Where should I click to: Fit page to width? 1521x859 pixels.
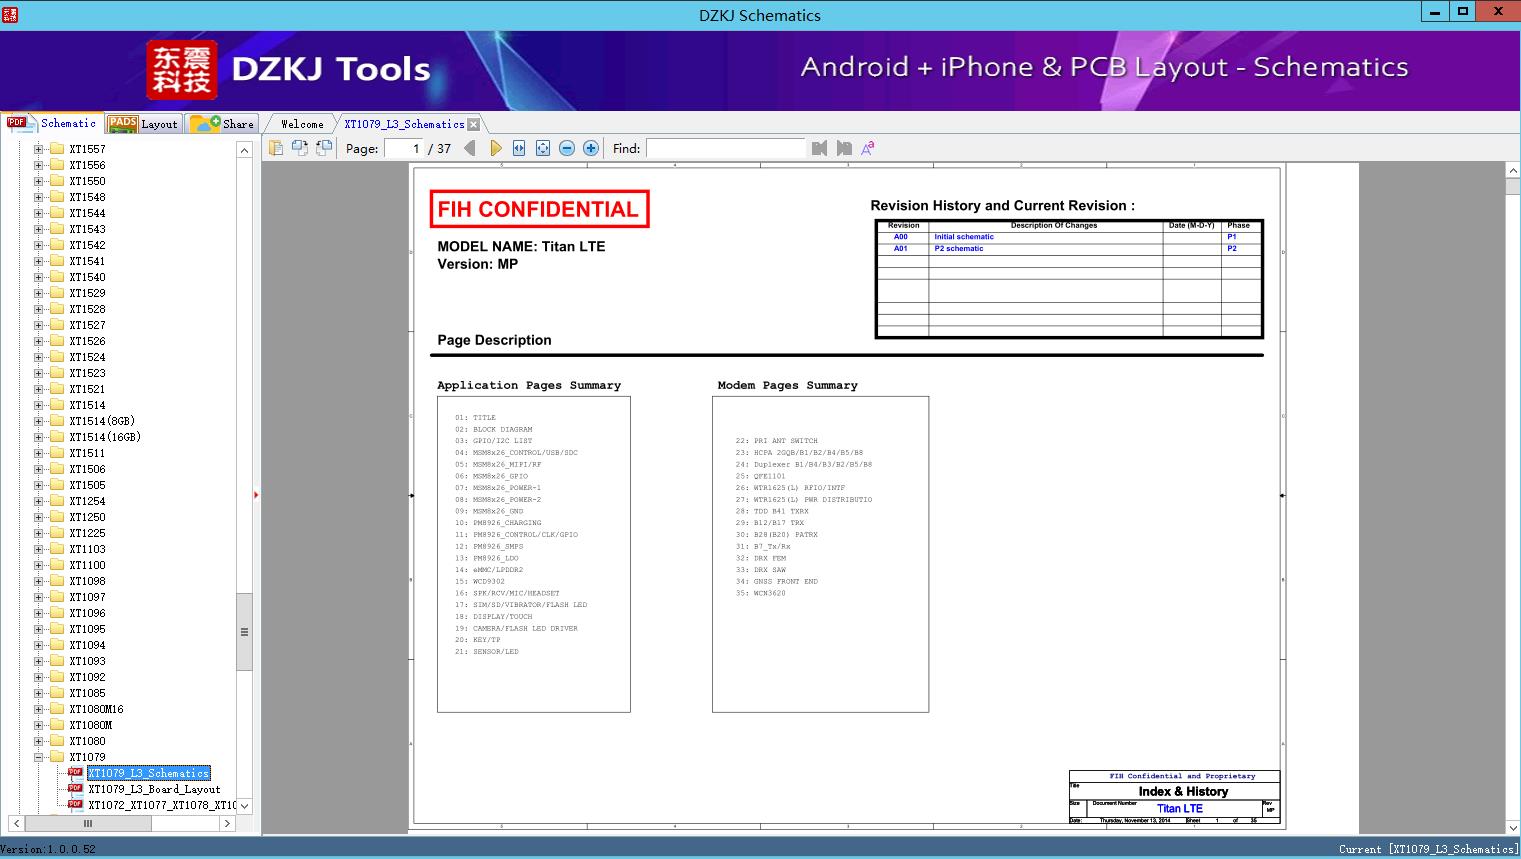(519, 148)
